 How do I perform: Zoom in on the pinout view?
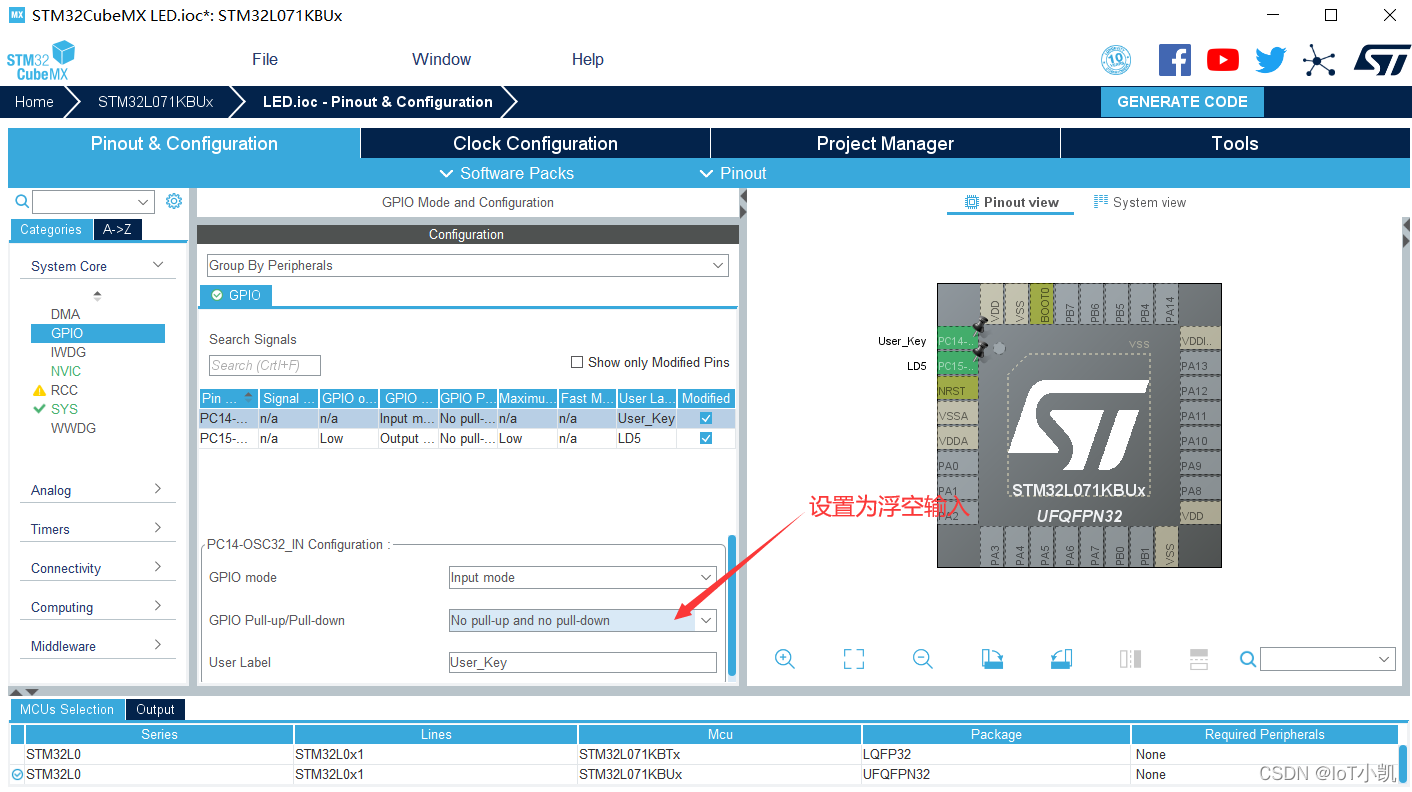(785, 659)
